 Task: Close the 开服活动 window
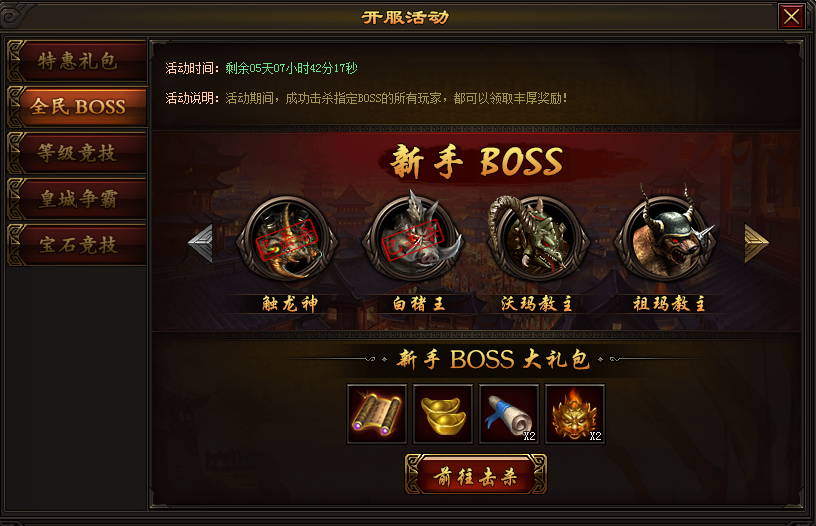792,17
